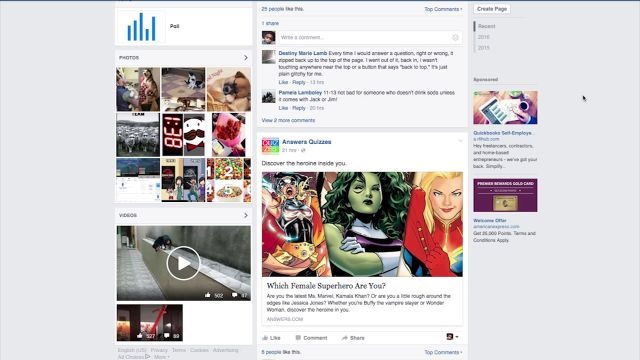
Task: Click the Cookies footer link
Action: point(199,350)
